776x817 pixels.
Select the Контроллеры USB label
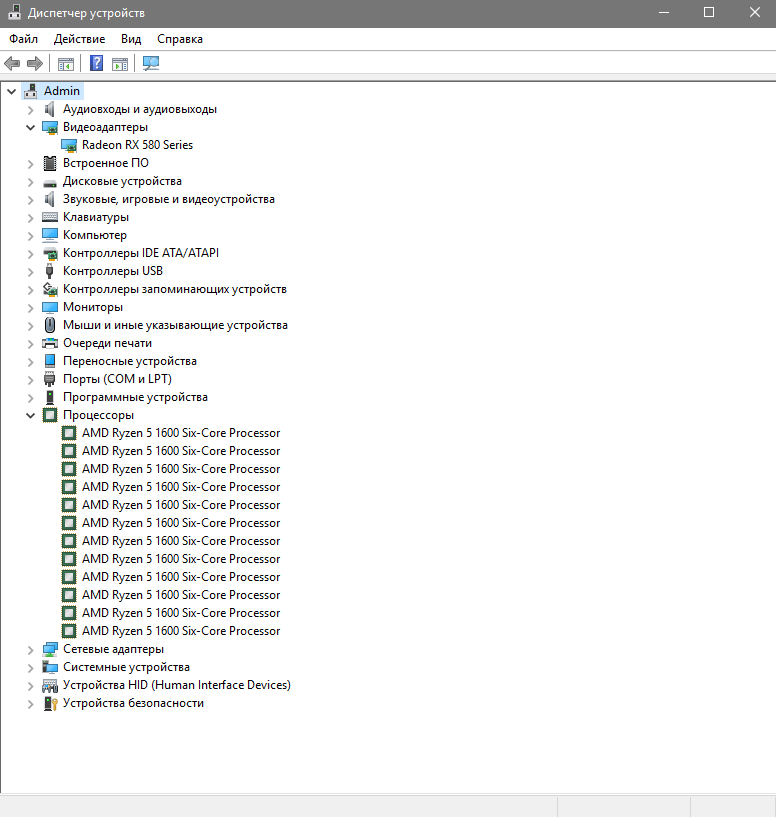coord(113,271)
